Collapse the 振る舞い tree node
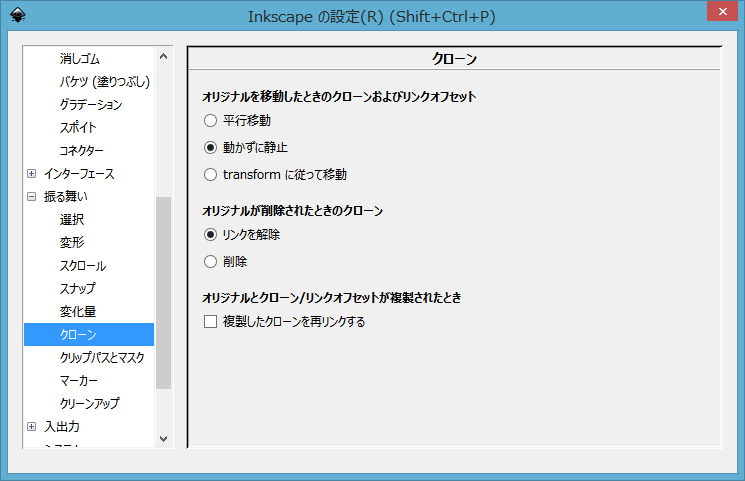Screen dimensions: 745x481 32,197
